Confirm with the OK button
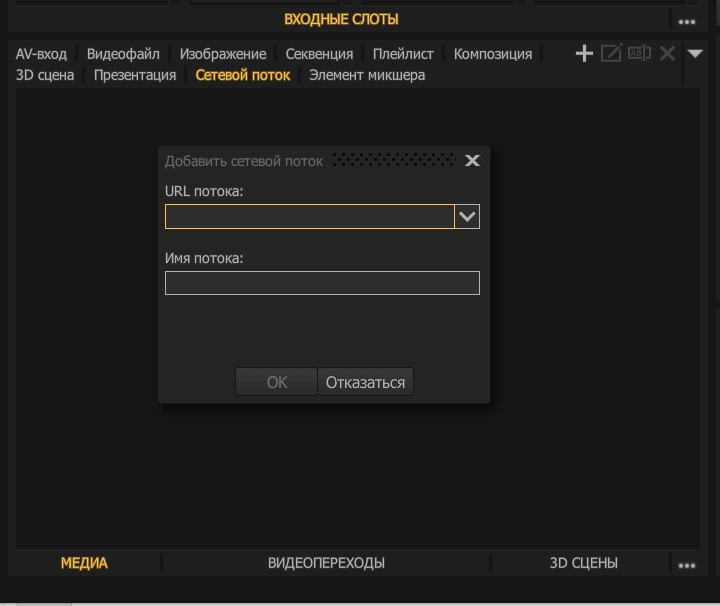 pos(276,382)
